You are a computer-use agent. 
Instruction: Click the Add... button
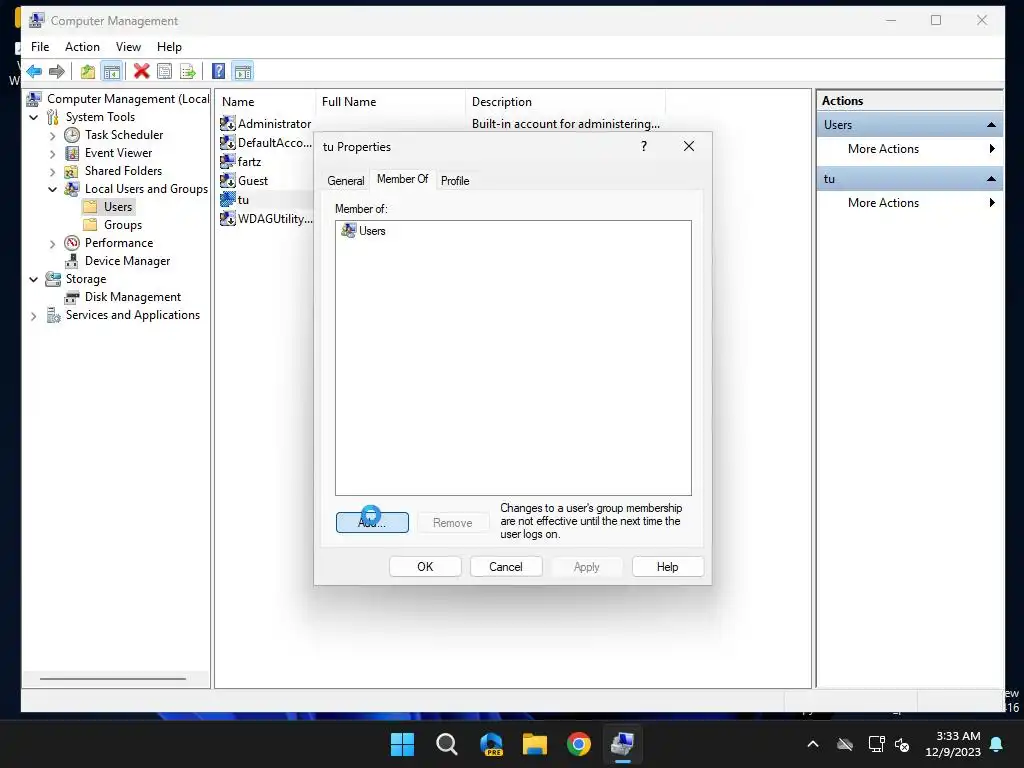click(x=372, y=522)
